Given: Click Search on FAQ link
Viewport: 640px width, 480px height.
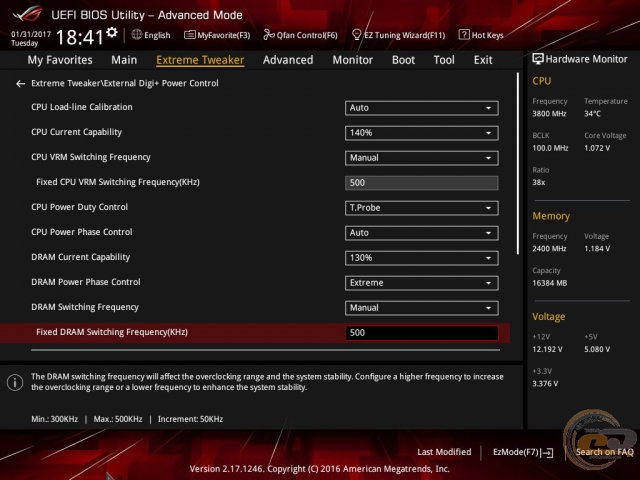Looking at the screenshot, I should pyautogui.click(x=604, y=452).
